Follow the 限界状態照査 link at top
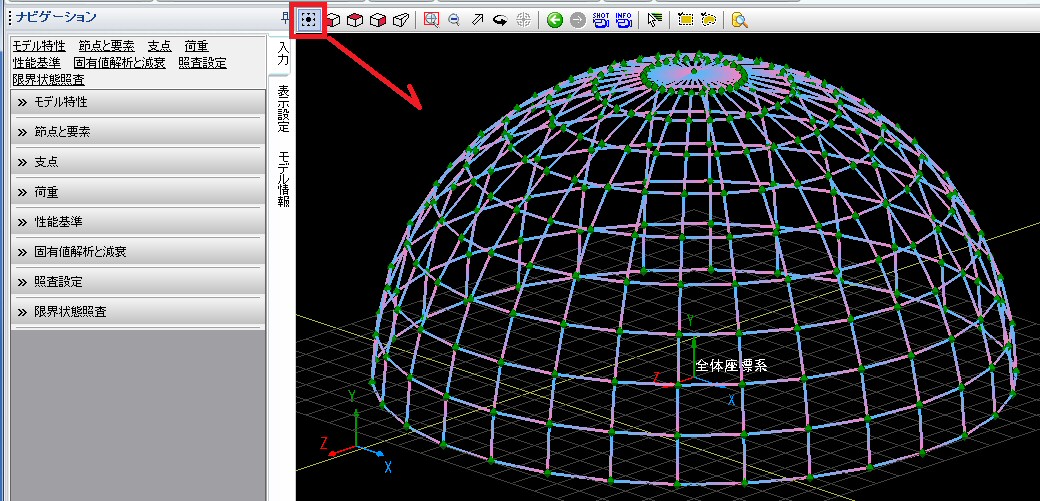1040x501 pixels. click(x=48, y=80)
